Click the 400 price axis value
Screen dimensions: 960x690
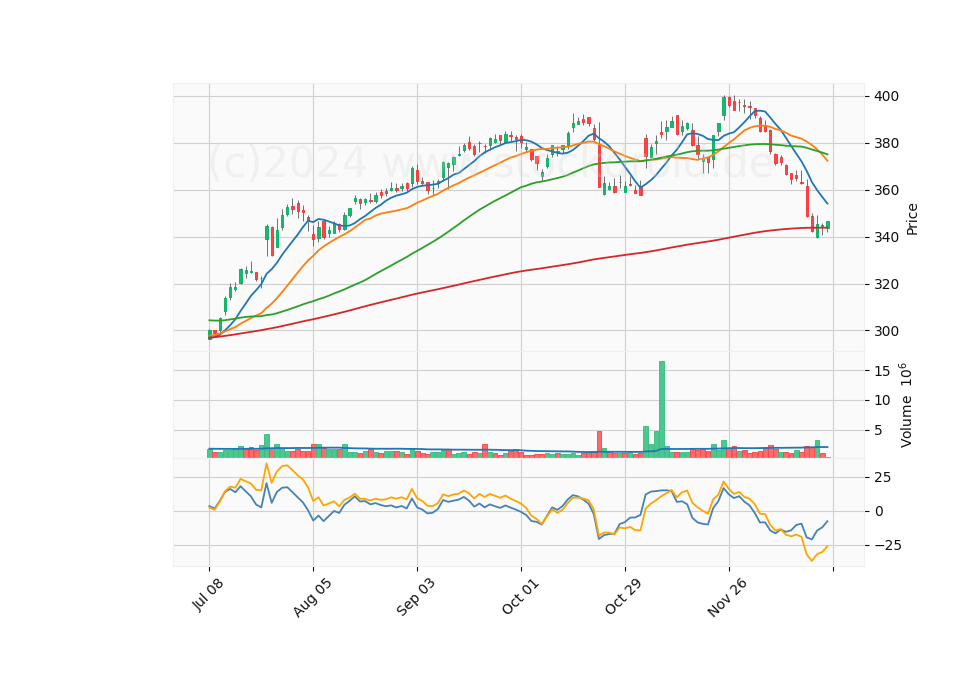[887, 97]
